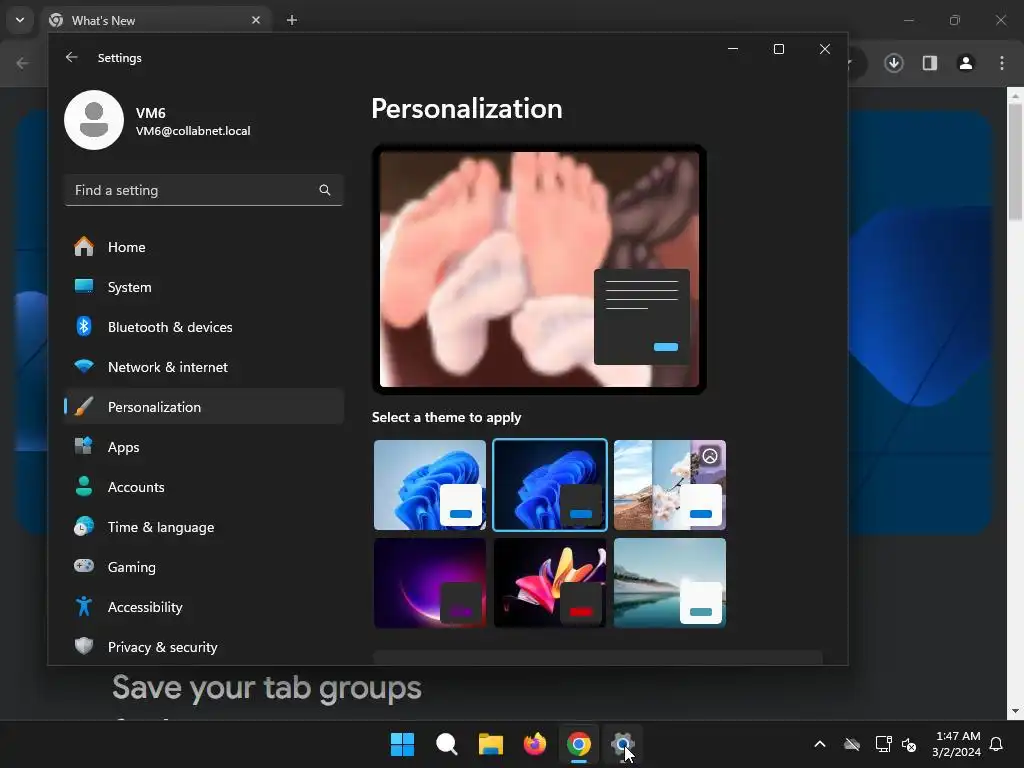The image size is (1024, 768).
Task: Click the VM6 user profile avatar
Action: tap(94, 120)
